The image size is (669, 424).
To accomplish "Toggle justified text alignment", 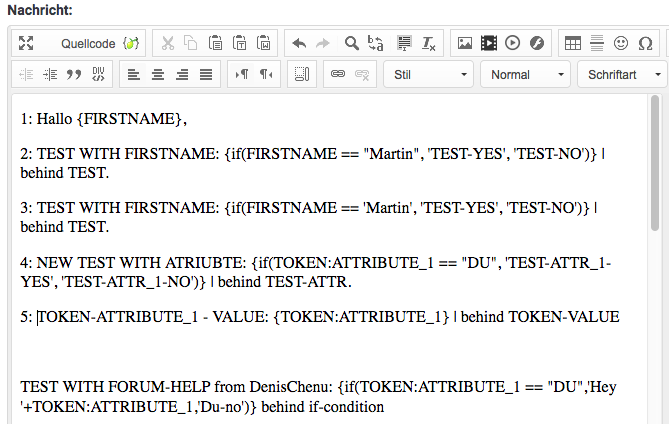I will [x=206, y=74].
